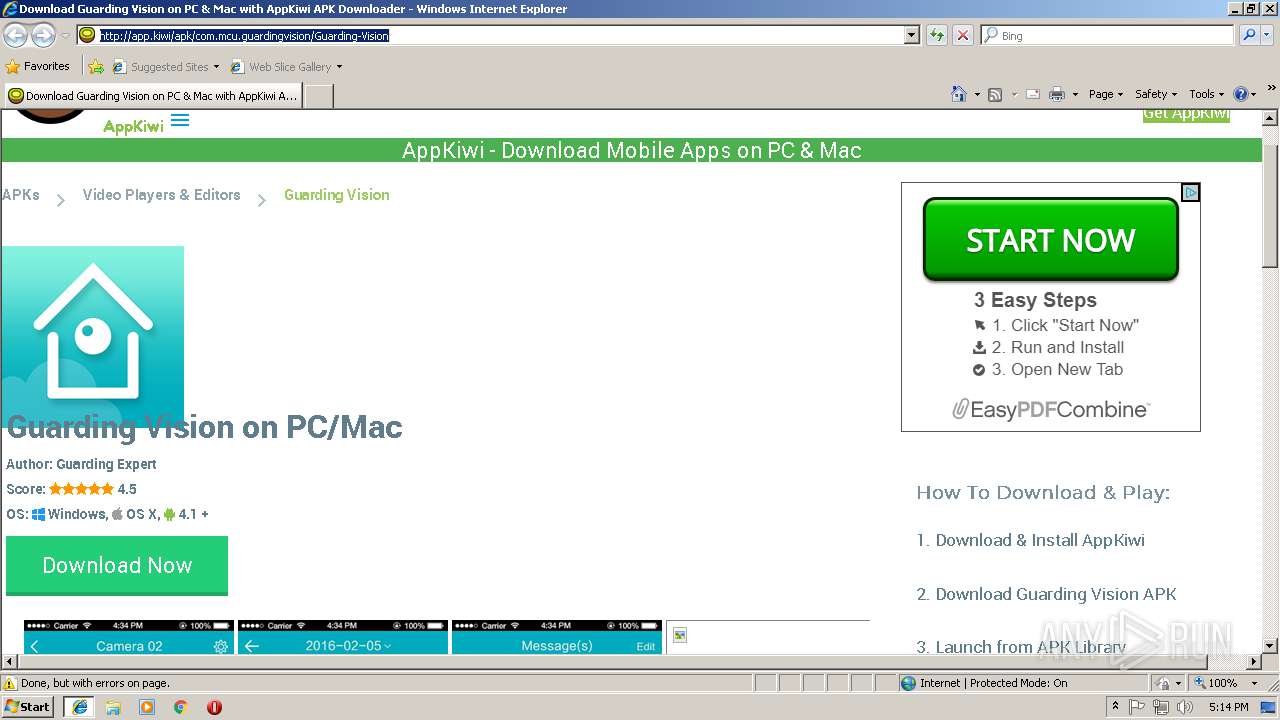Expand Suggested Sites dropdown

click(x=216, y=67)
